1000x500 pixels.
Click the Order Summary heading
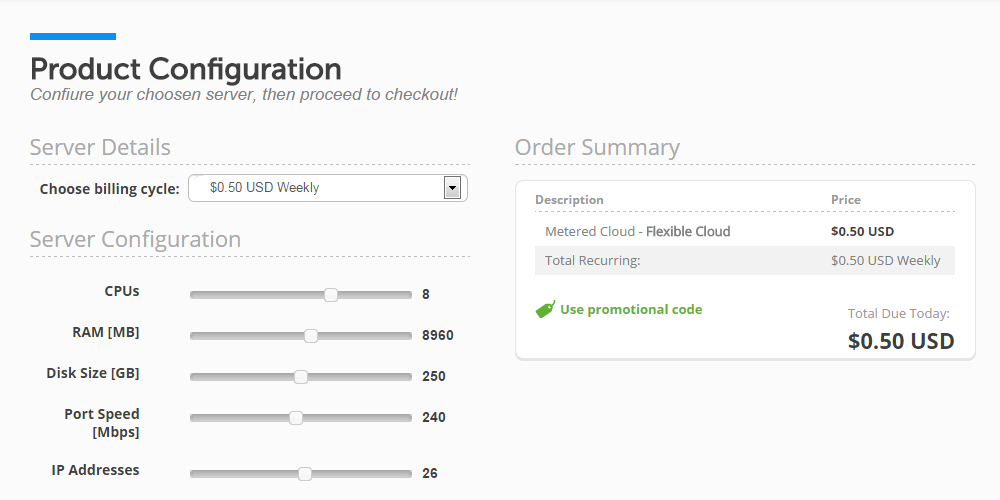pyautogui.click(x=597, y=147)
